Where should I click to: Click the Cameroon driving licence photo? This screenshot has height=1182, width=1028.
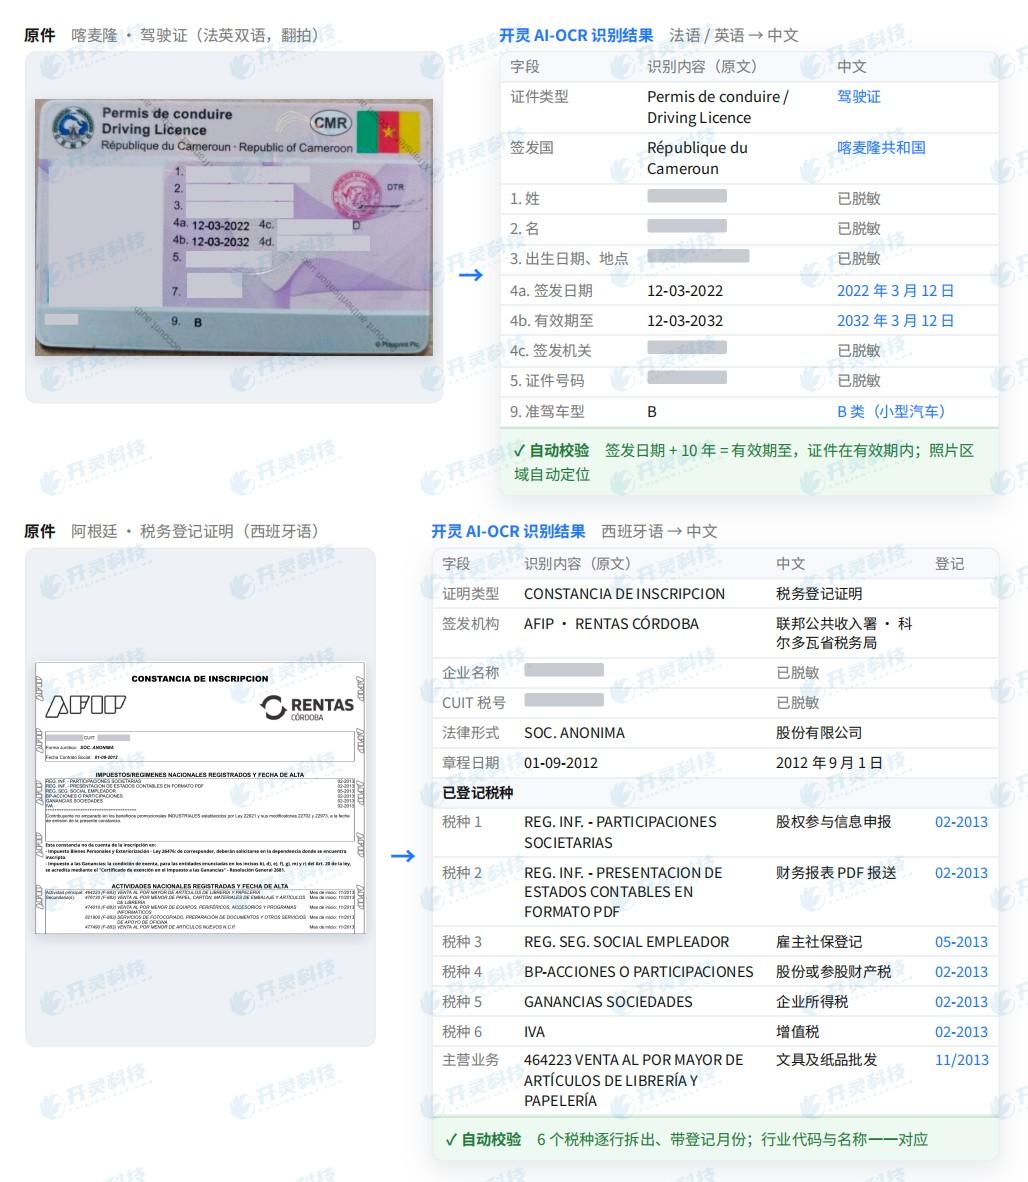click(234, 227)
